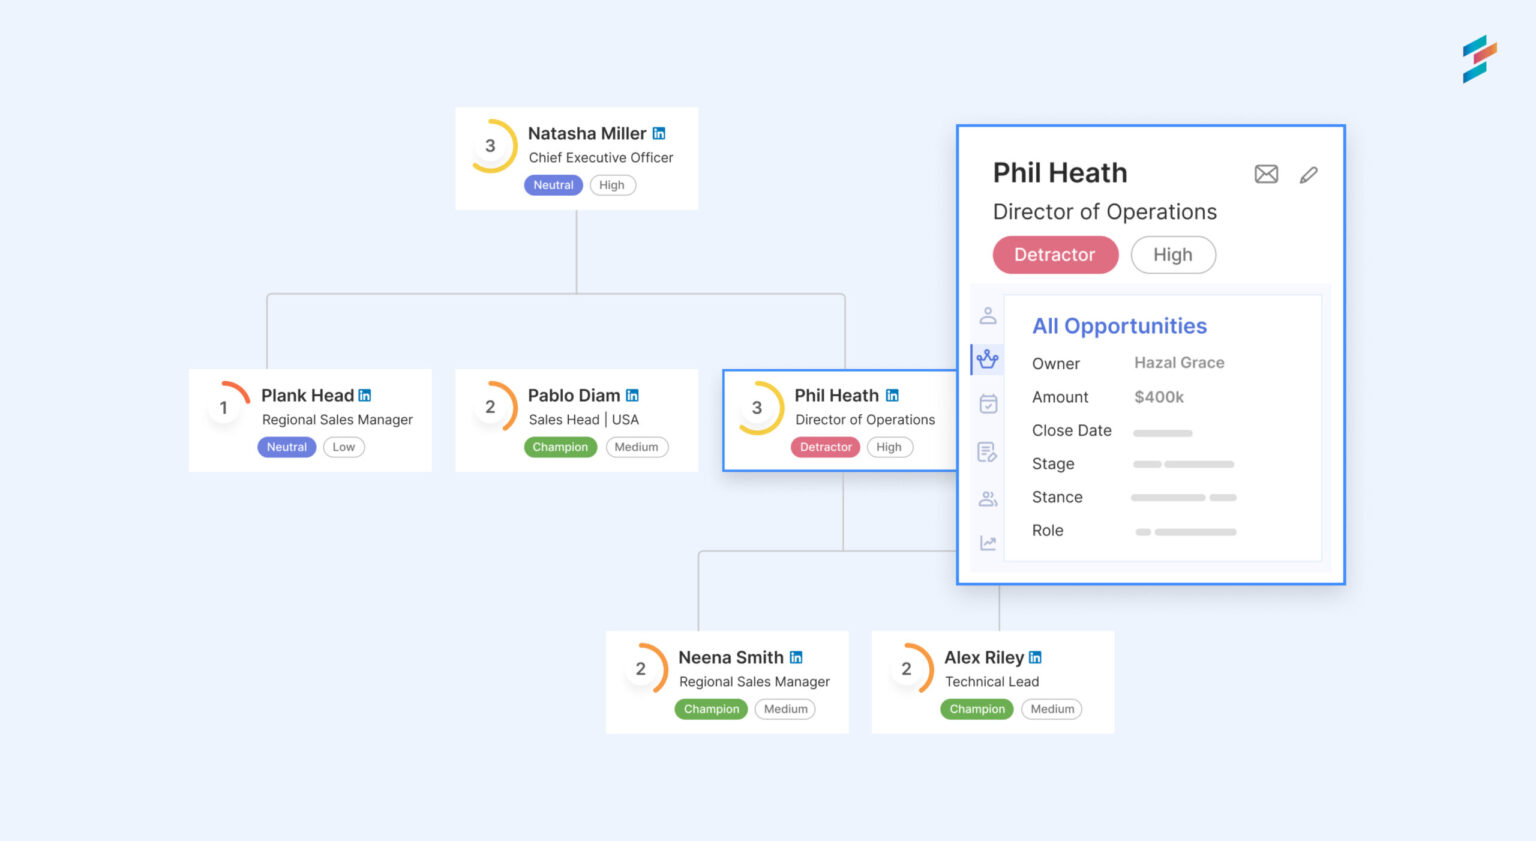Open the Medium influence selector on Neena Smith's card
Screen dimensions: 1536x841
point(785,709)
